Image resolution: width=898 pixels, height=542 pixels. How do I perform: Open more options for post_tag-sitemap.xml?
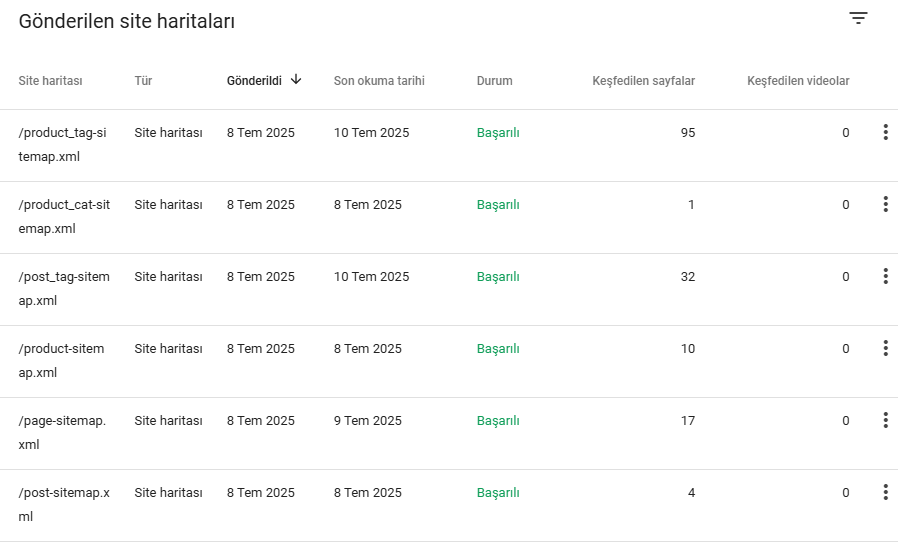click(885, 277)
